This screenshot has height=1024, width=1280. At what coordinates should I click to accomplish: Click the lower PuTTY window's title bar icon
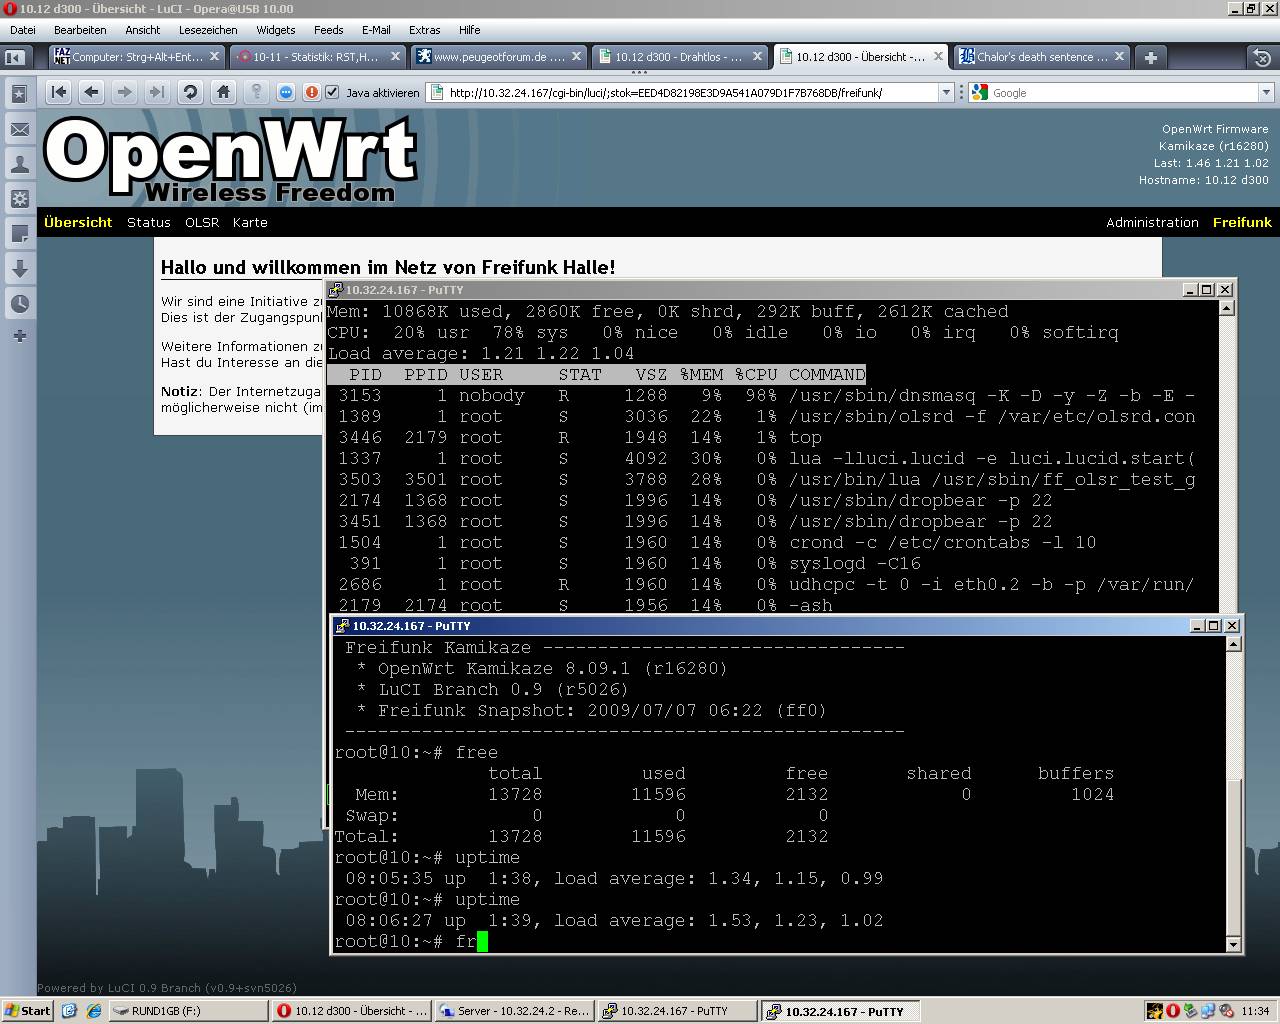[343, 626]
